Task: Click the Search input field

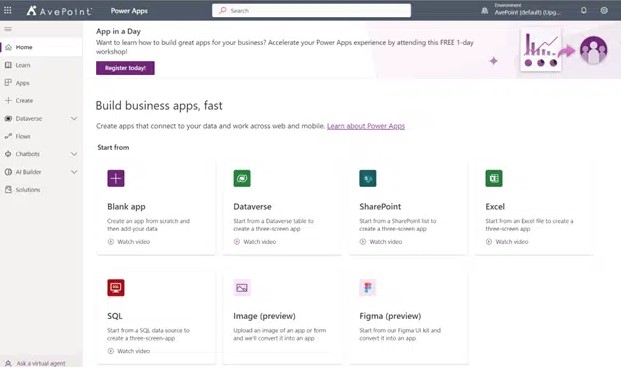Action: (311, 11)
